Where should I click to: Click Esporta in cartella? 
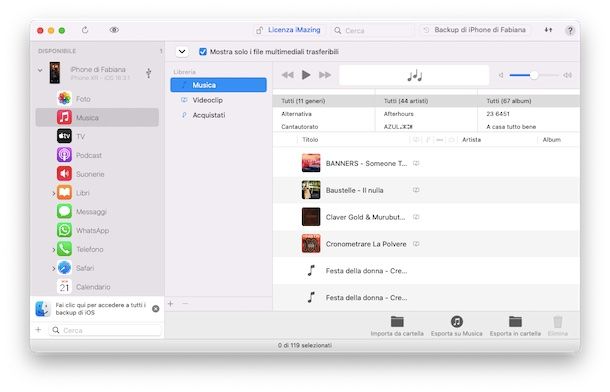pos(515,326)
